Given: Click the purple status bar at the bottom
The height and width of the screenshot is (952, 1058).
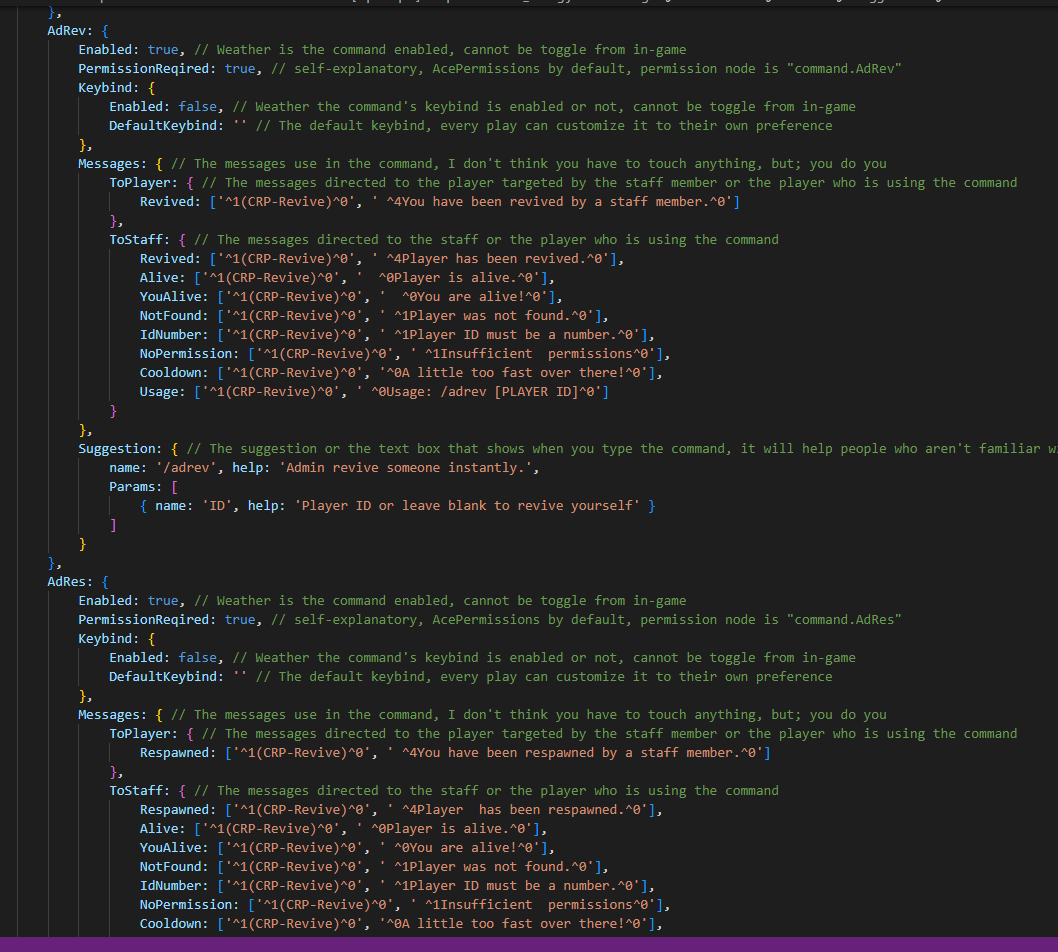Looking at the screenshot, I should tap(529, 946).
